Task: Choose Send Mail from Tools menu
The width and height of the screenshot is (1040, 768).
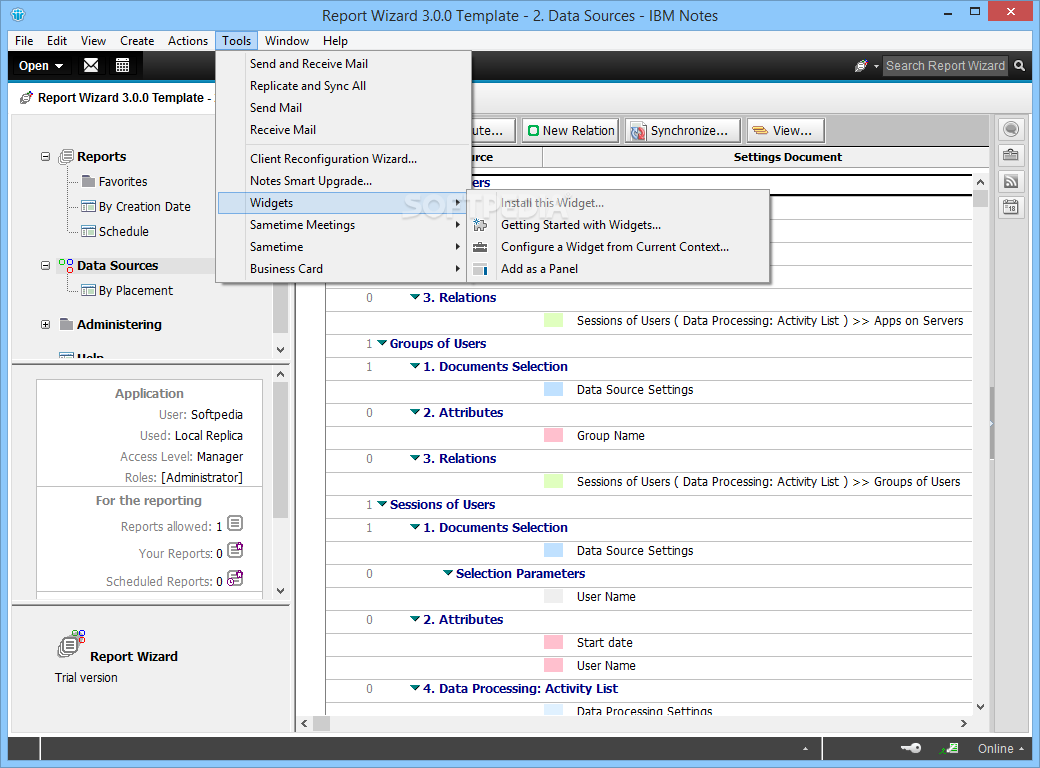Action: [344, 107]
